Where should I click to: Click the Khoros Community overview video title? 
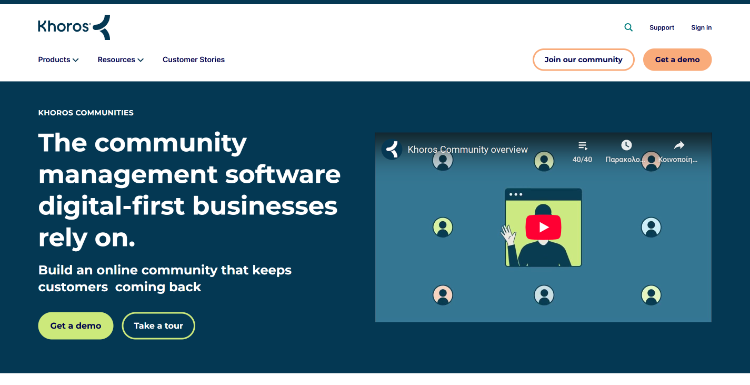[467, 150]
